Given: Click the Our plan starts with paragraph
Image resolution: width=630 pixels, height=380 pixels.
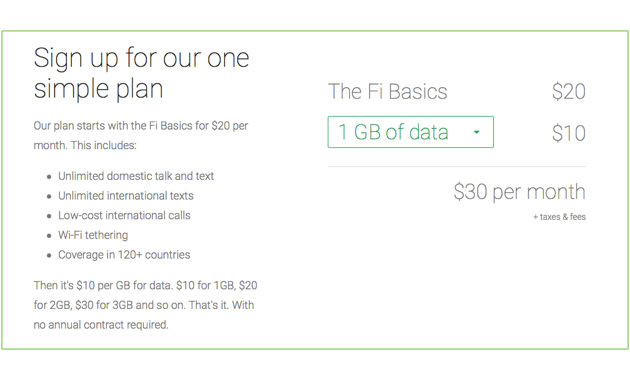Looking at the screenshot, I should click(141, 135).
